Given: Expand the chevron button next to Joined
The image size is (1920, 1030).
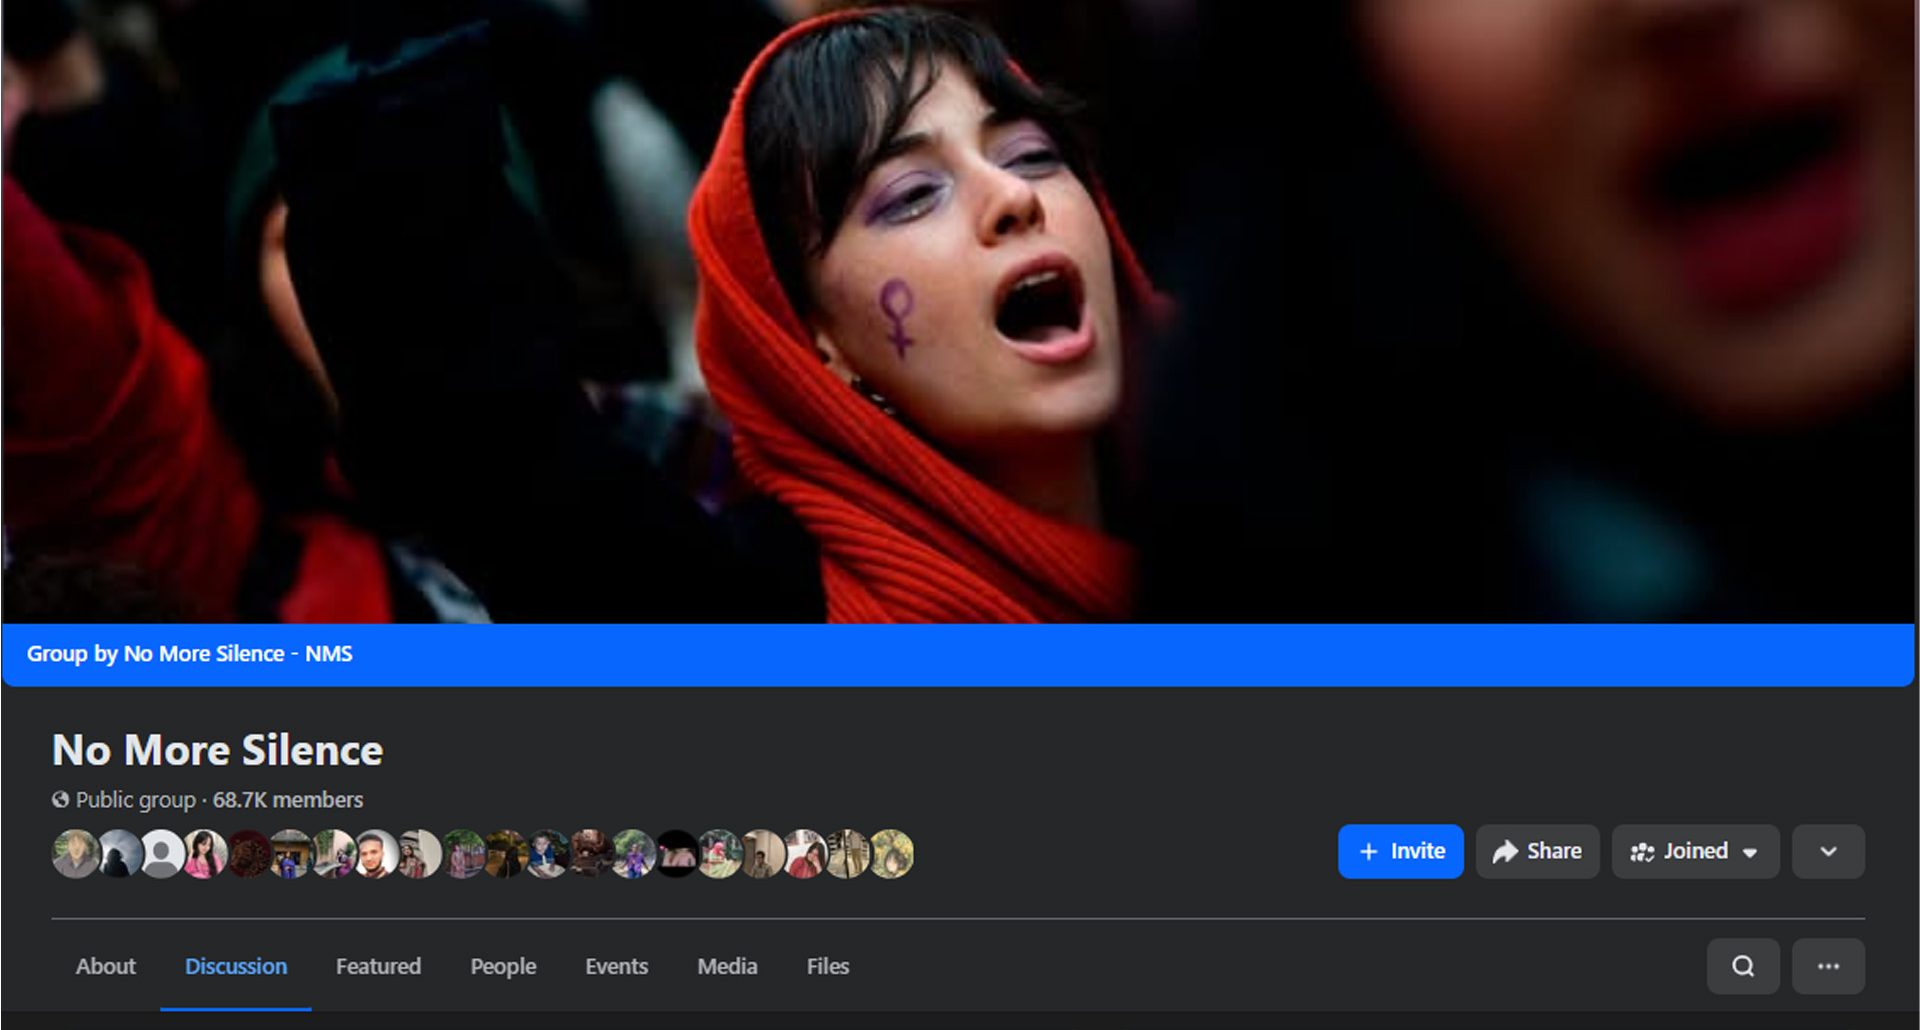Looking at the screenshot, I should (x=1828, y=851).
